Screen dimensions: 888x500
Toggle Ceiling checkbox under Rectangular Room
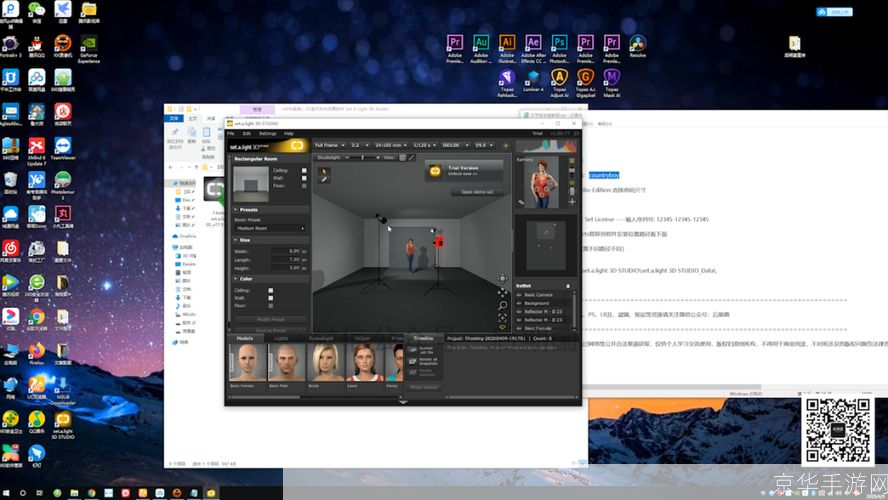pos(304,170)
